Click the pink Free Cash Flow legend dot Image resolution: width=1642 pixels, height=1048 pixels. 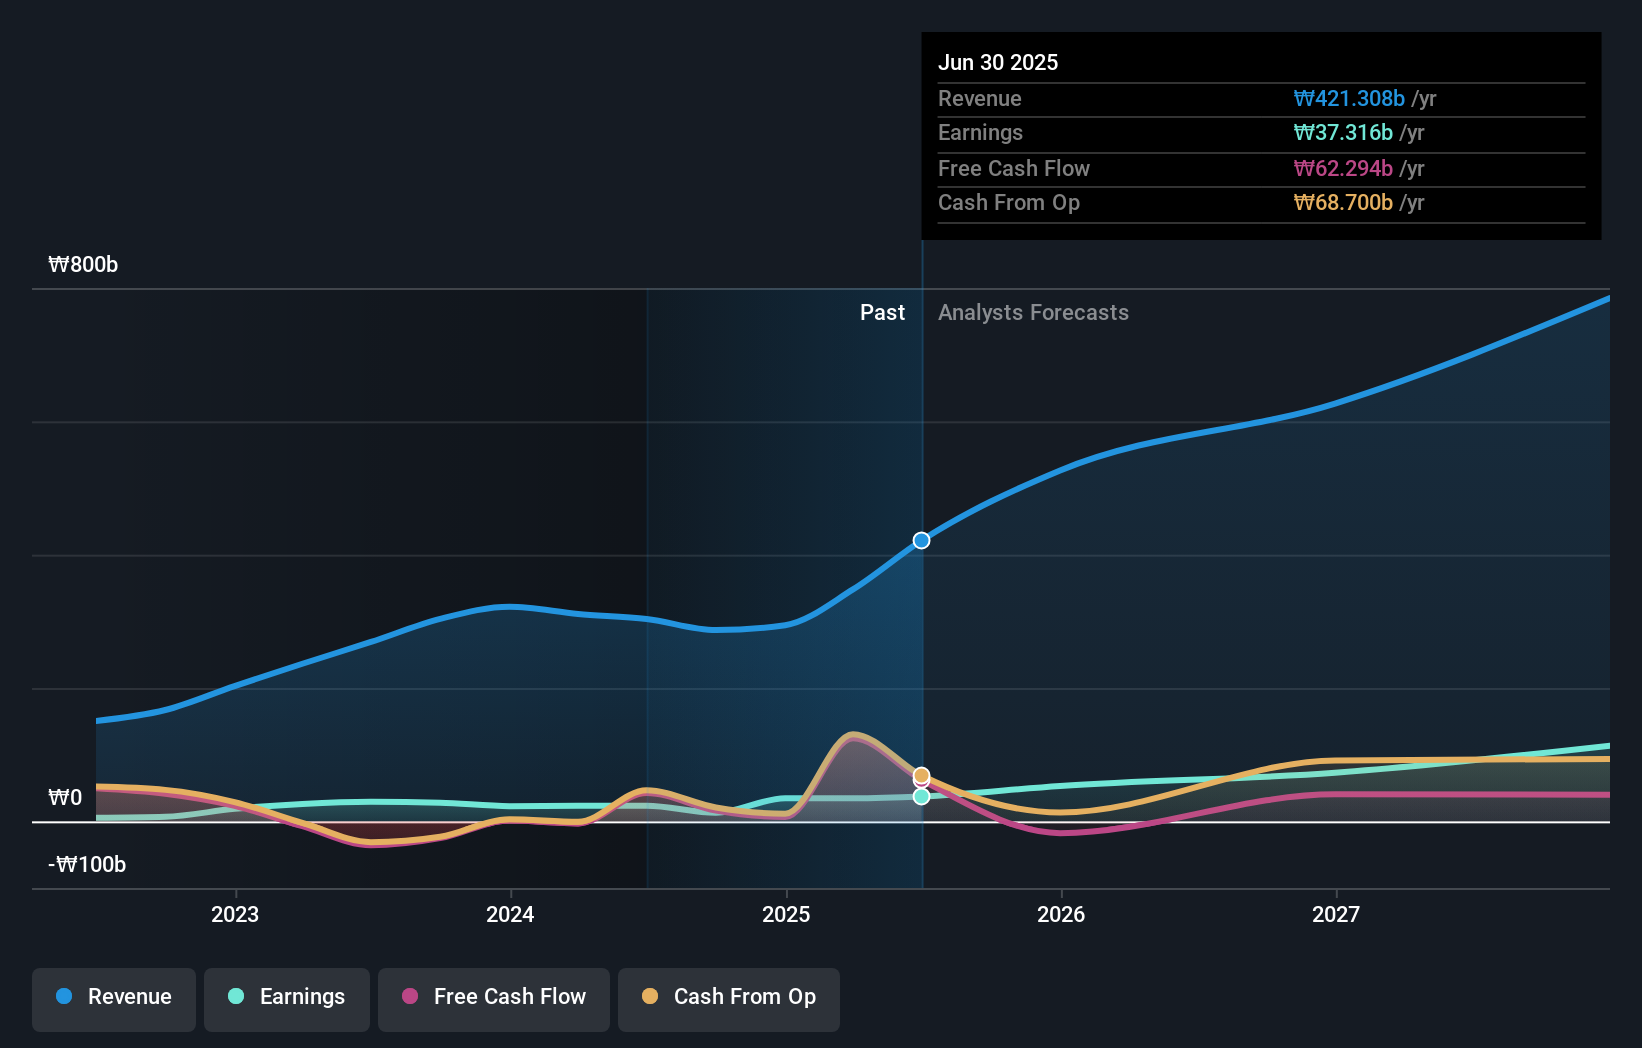410,997
